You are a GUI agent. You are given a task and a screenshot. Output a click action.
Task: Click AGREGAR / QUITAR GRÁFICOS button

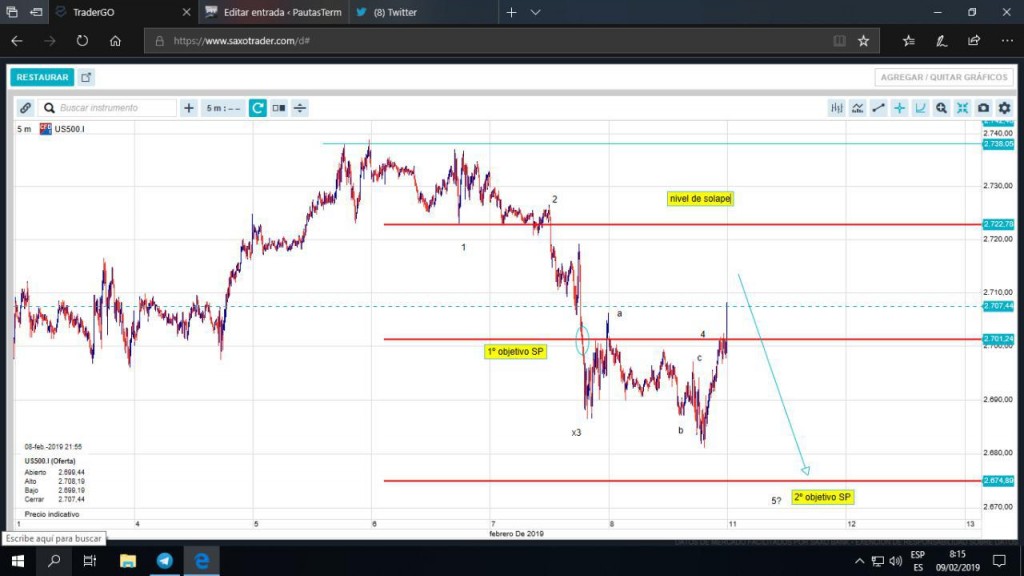[x=944, y=77]
